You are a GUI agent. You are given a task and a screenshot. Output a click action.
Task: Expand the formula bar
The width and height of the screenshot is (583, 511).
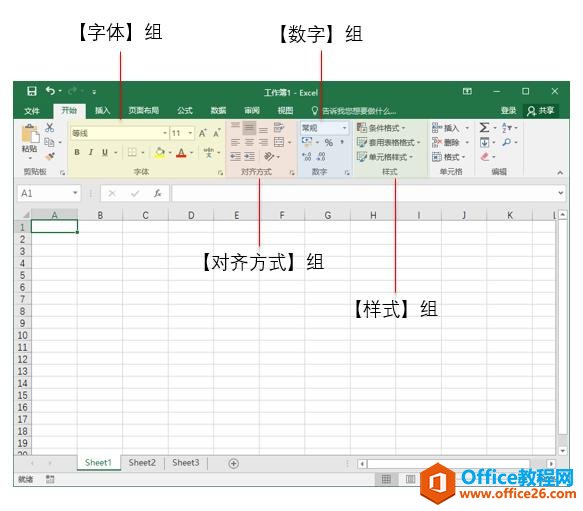[x=560, y=193]
